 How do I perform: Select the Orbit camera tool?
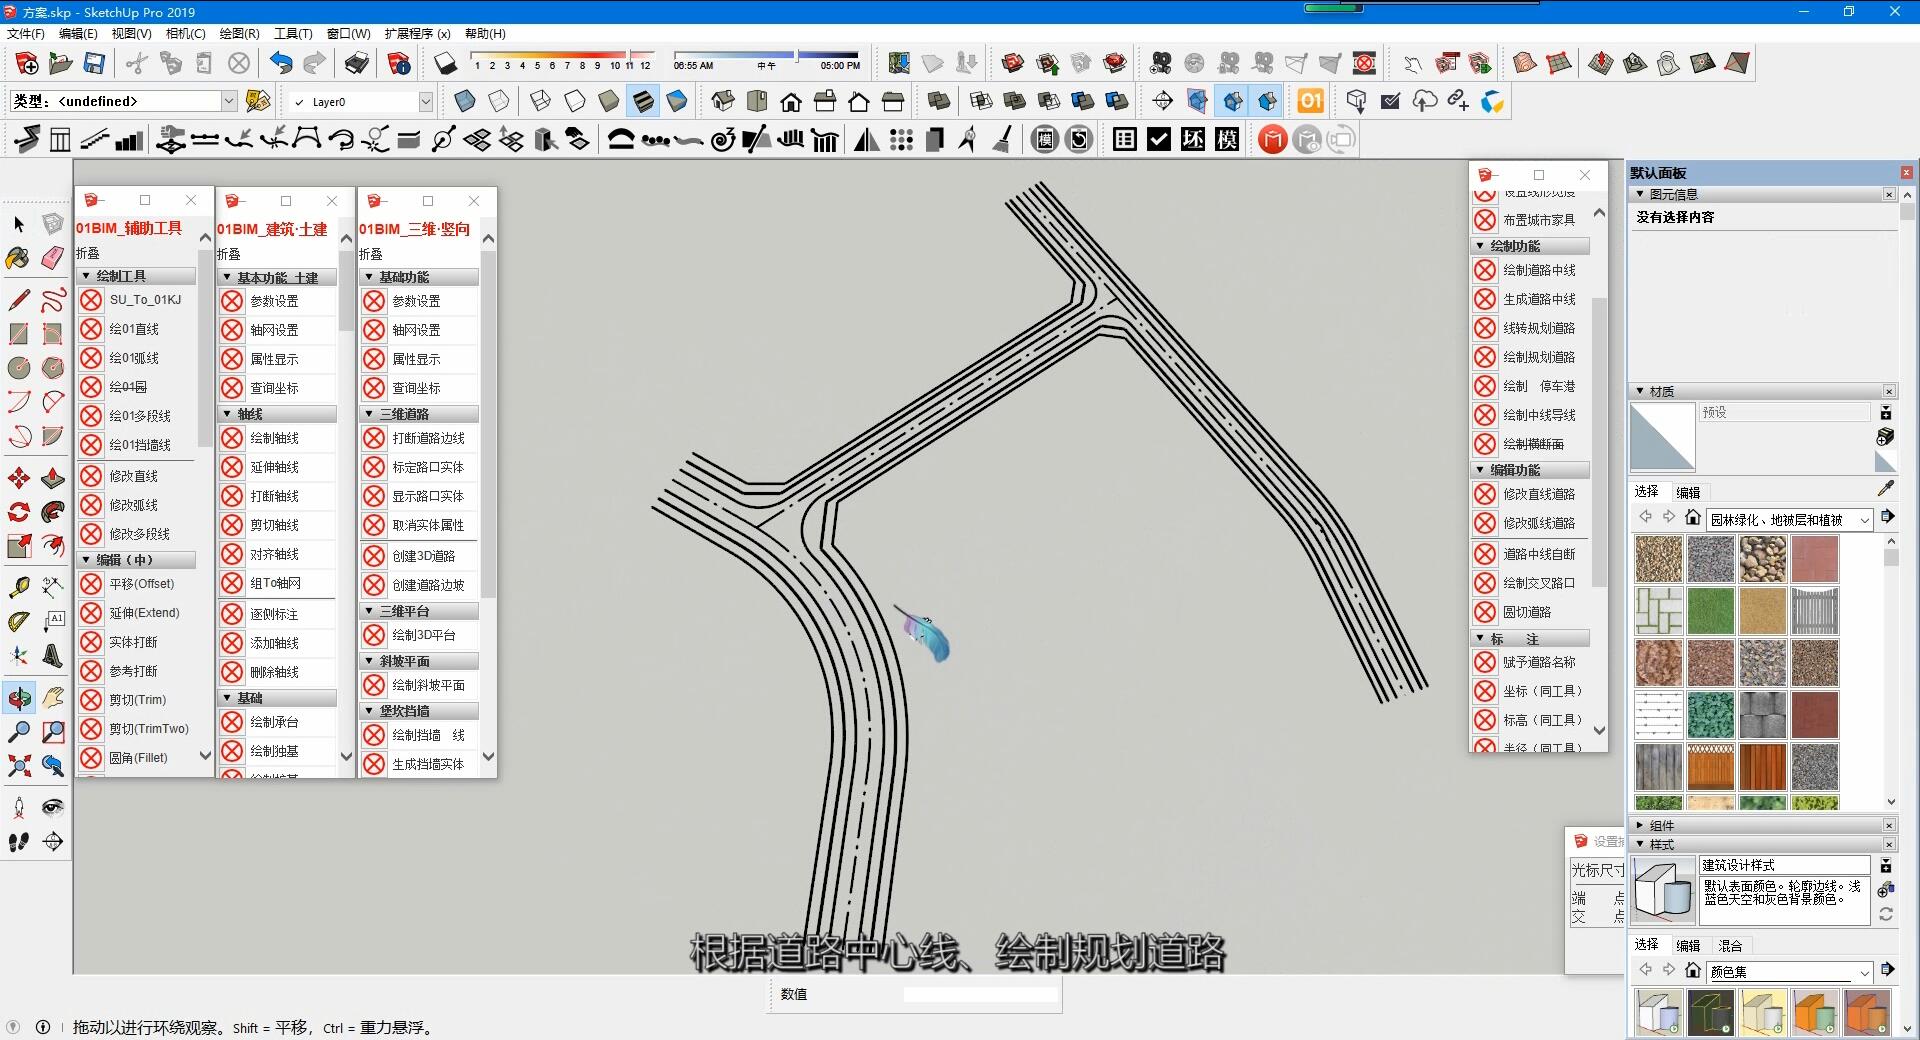[x=19, y=698]
